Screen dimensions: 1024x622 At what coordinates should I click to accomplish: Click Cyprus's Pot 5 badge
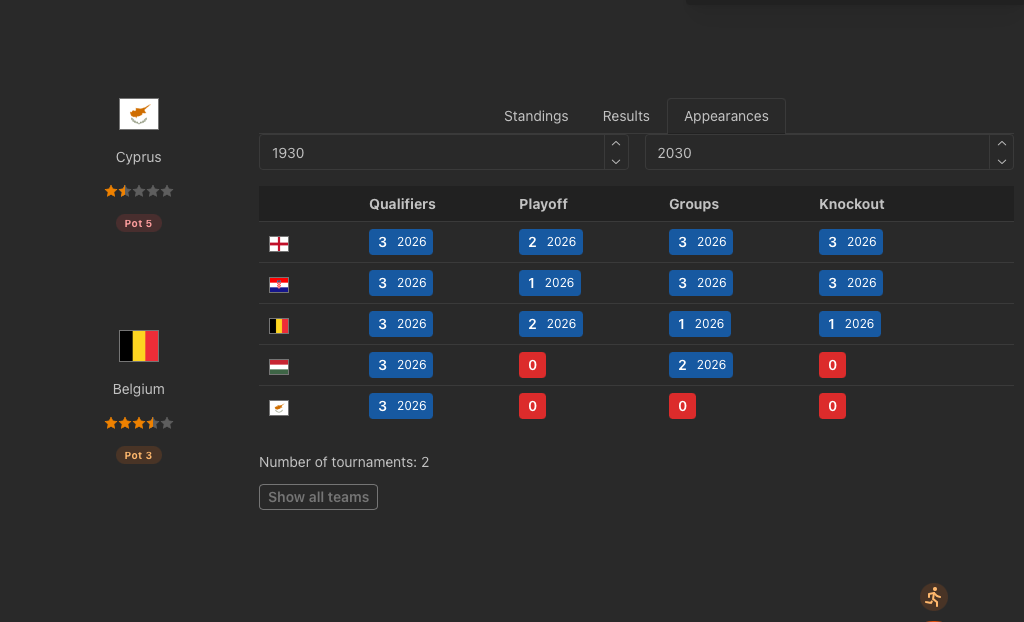(139, 223)
